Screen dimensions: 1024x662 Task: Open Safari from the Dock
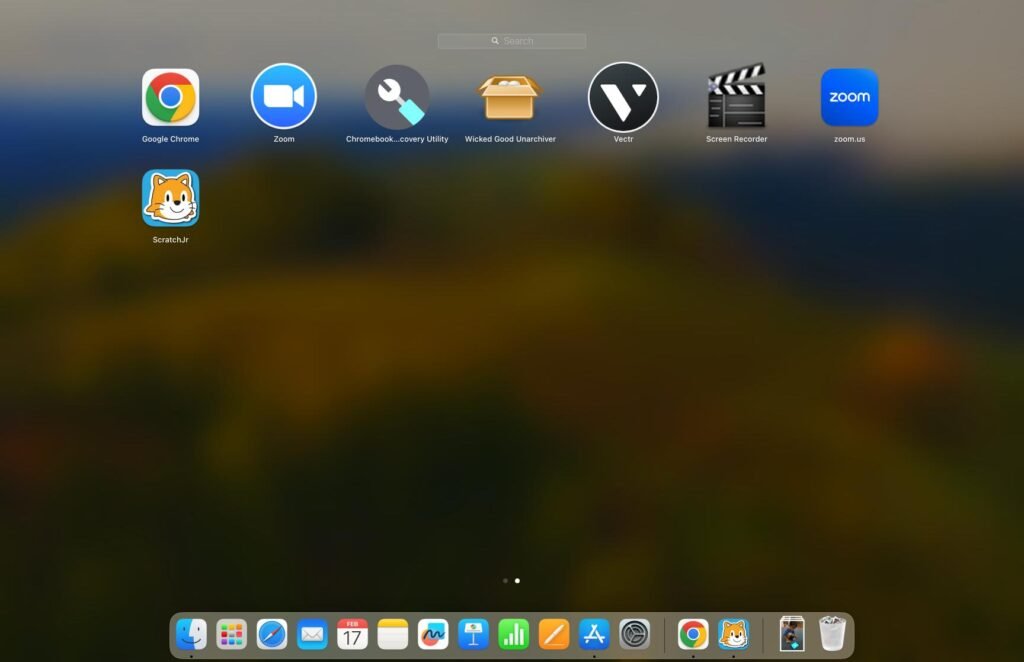point(272,634)
